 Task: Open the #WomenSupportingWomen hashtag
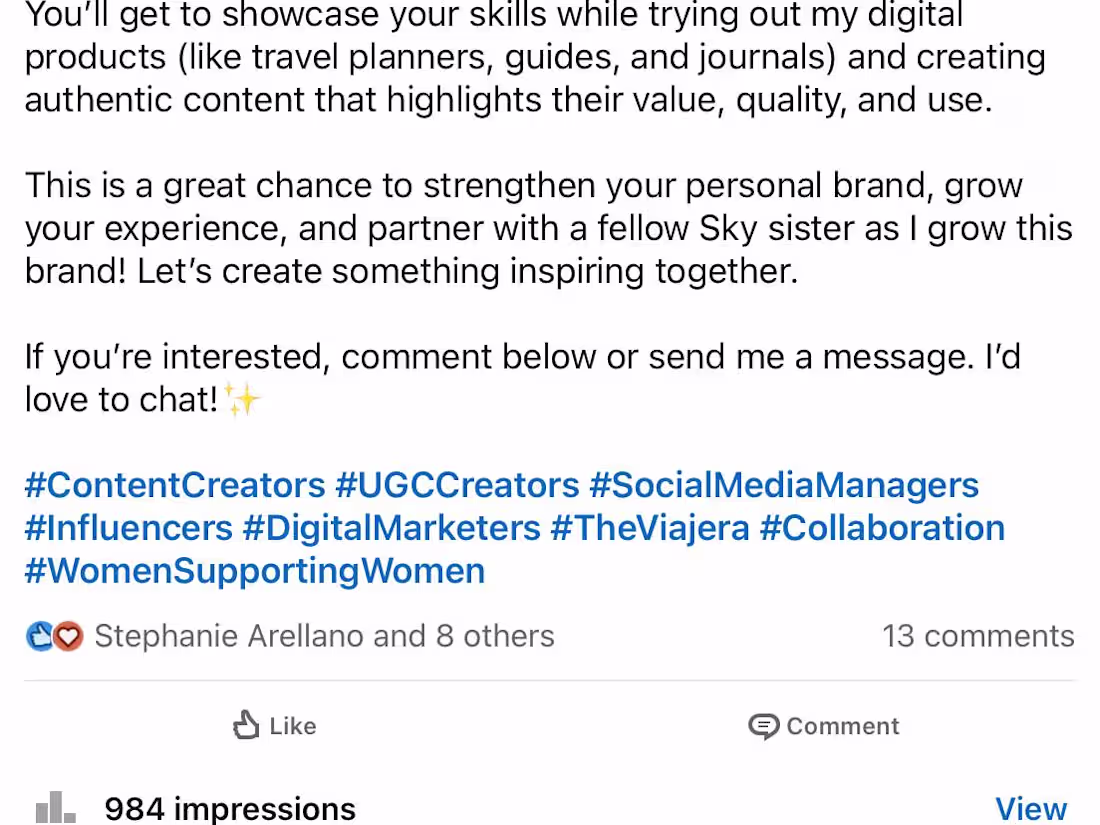(x=253, y=570)
